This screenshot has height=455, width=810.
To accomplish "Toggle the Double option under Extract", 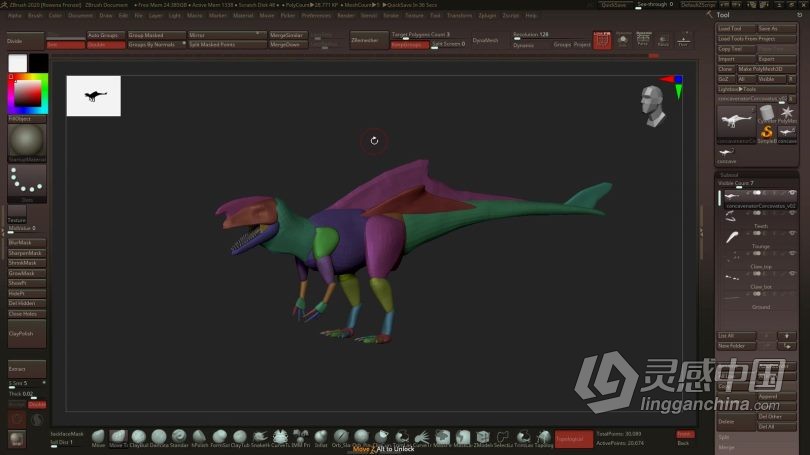I will [37, 405].
